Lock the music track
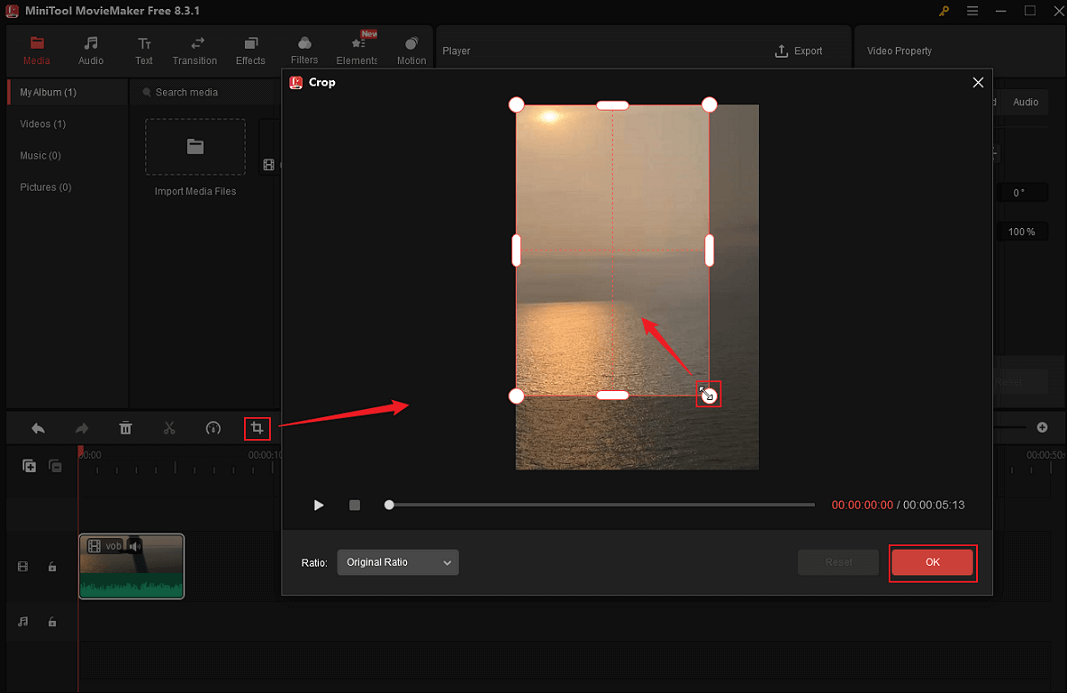Image resolution: width=1067 pixels, height=693 pixels. click(x=52, y=621)
